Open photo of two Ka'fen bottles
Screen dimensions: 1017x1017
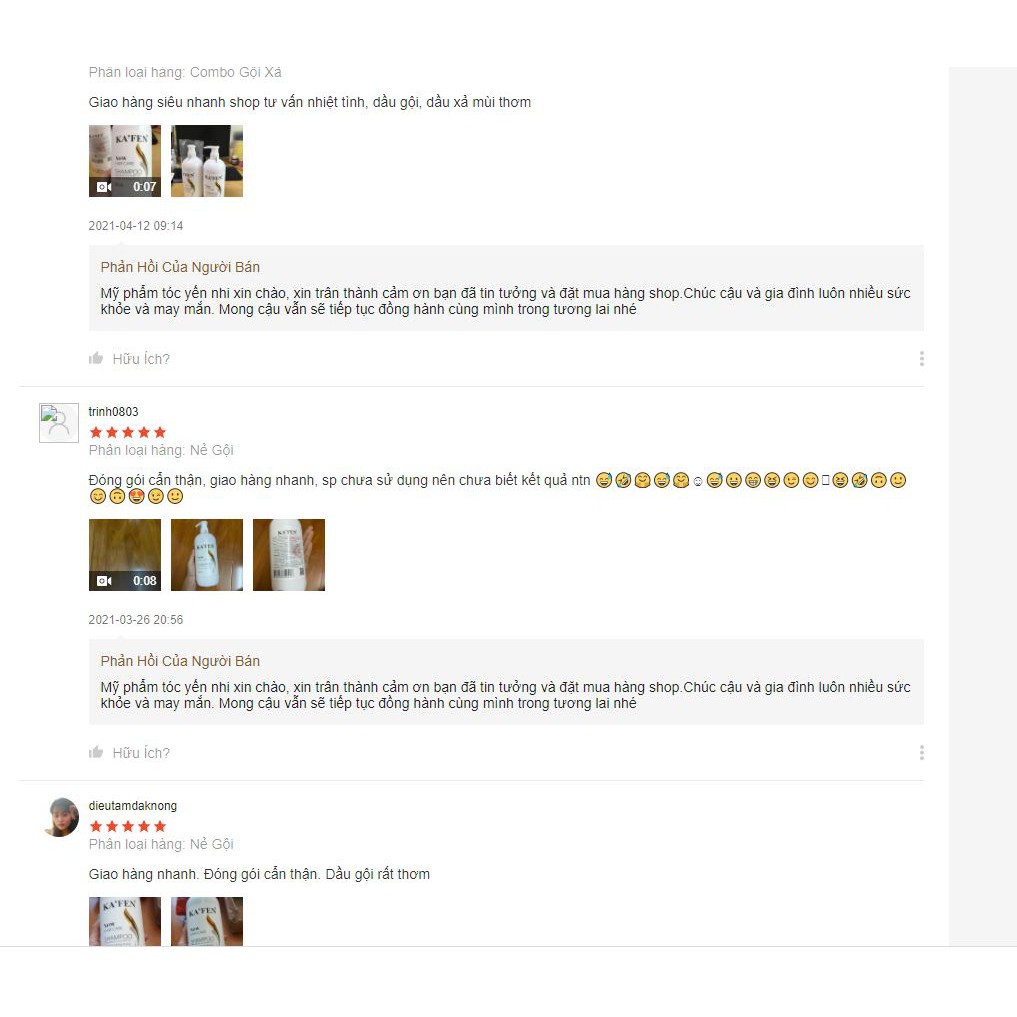pos(207,161)
